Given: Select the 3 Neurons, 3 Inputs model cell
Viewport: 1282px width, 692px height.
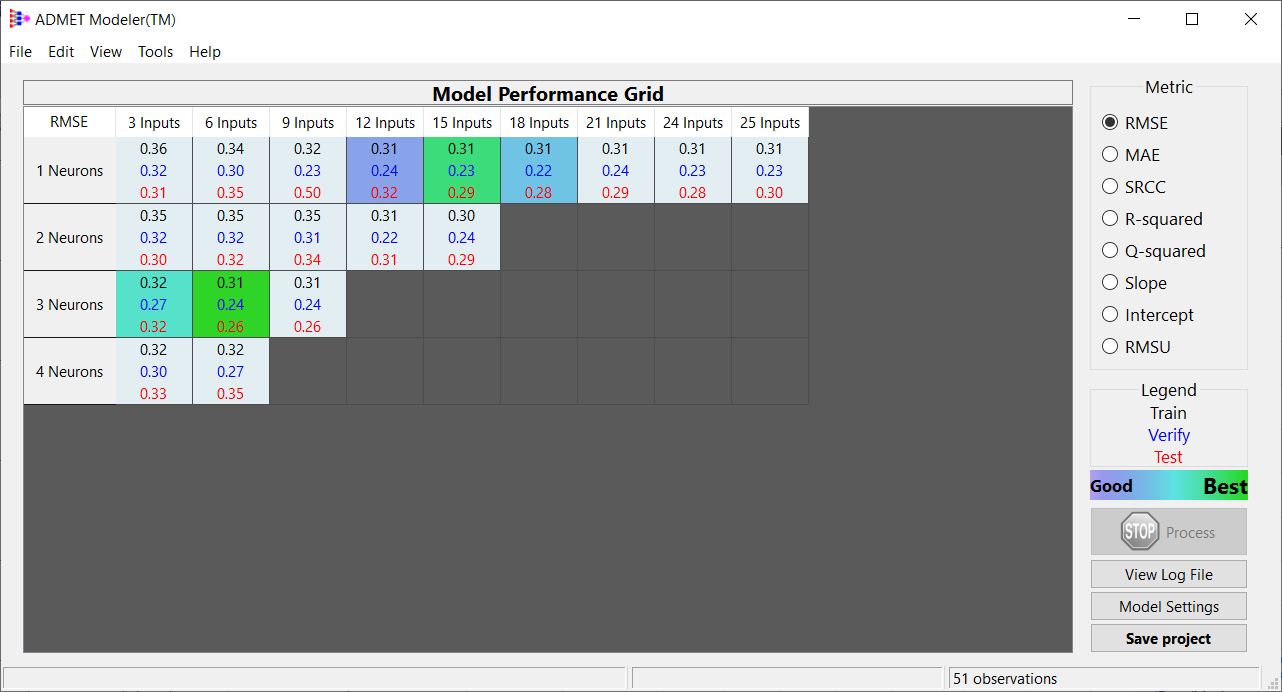Looking at the screenshot, I should [153, 305].
